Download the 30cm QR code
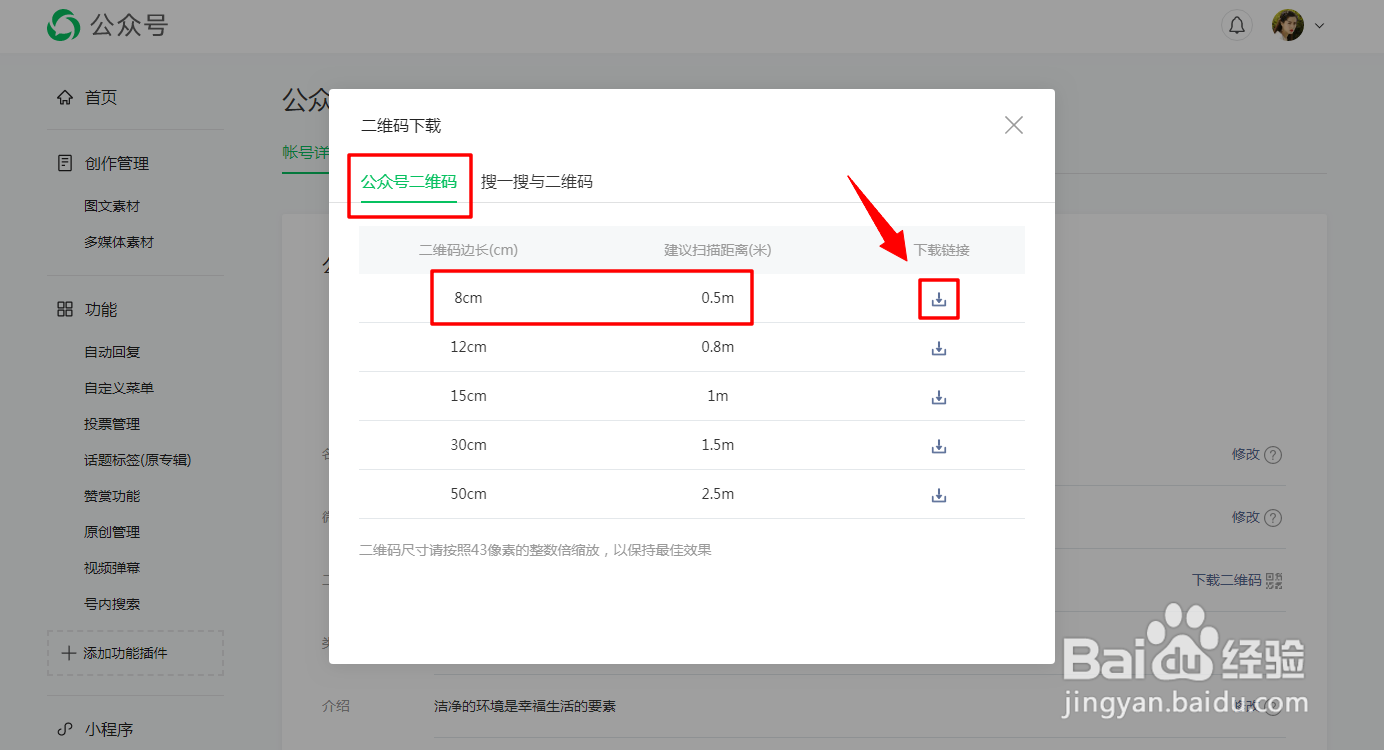Screen dimensions: 1384x750 point(938,445)
